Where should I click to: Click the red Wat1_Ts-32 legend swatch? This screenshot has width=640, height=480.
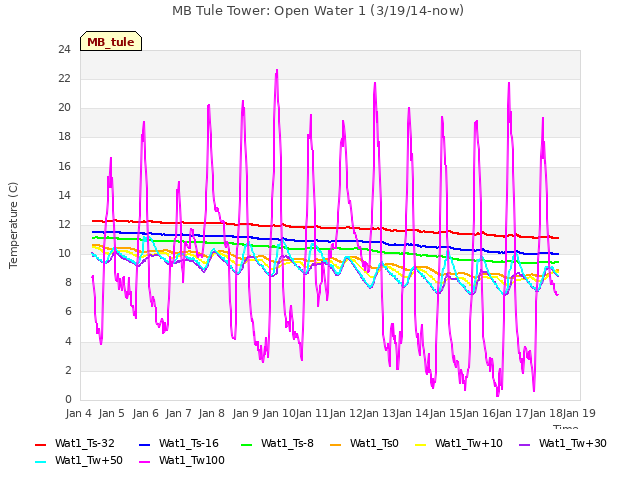click(x=40, y=444)
